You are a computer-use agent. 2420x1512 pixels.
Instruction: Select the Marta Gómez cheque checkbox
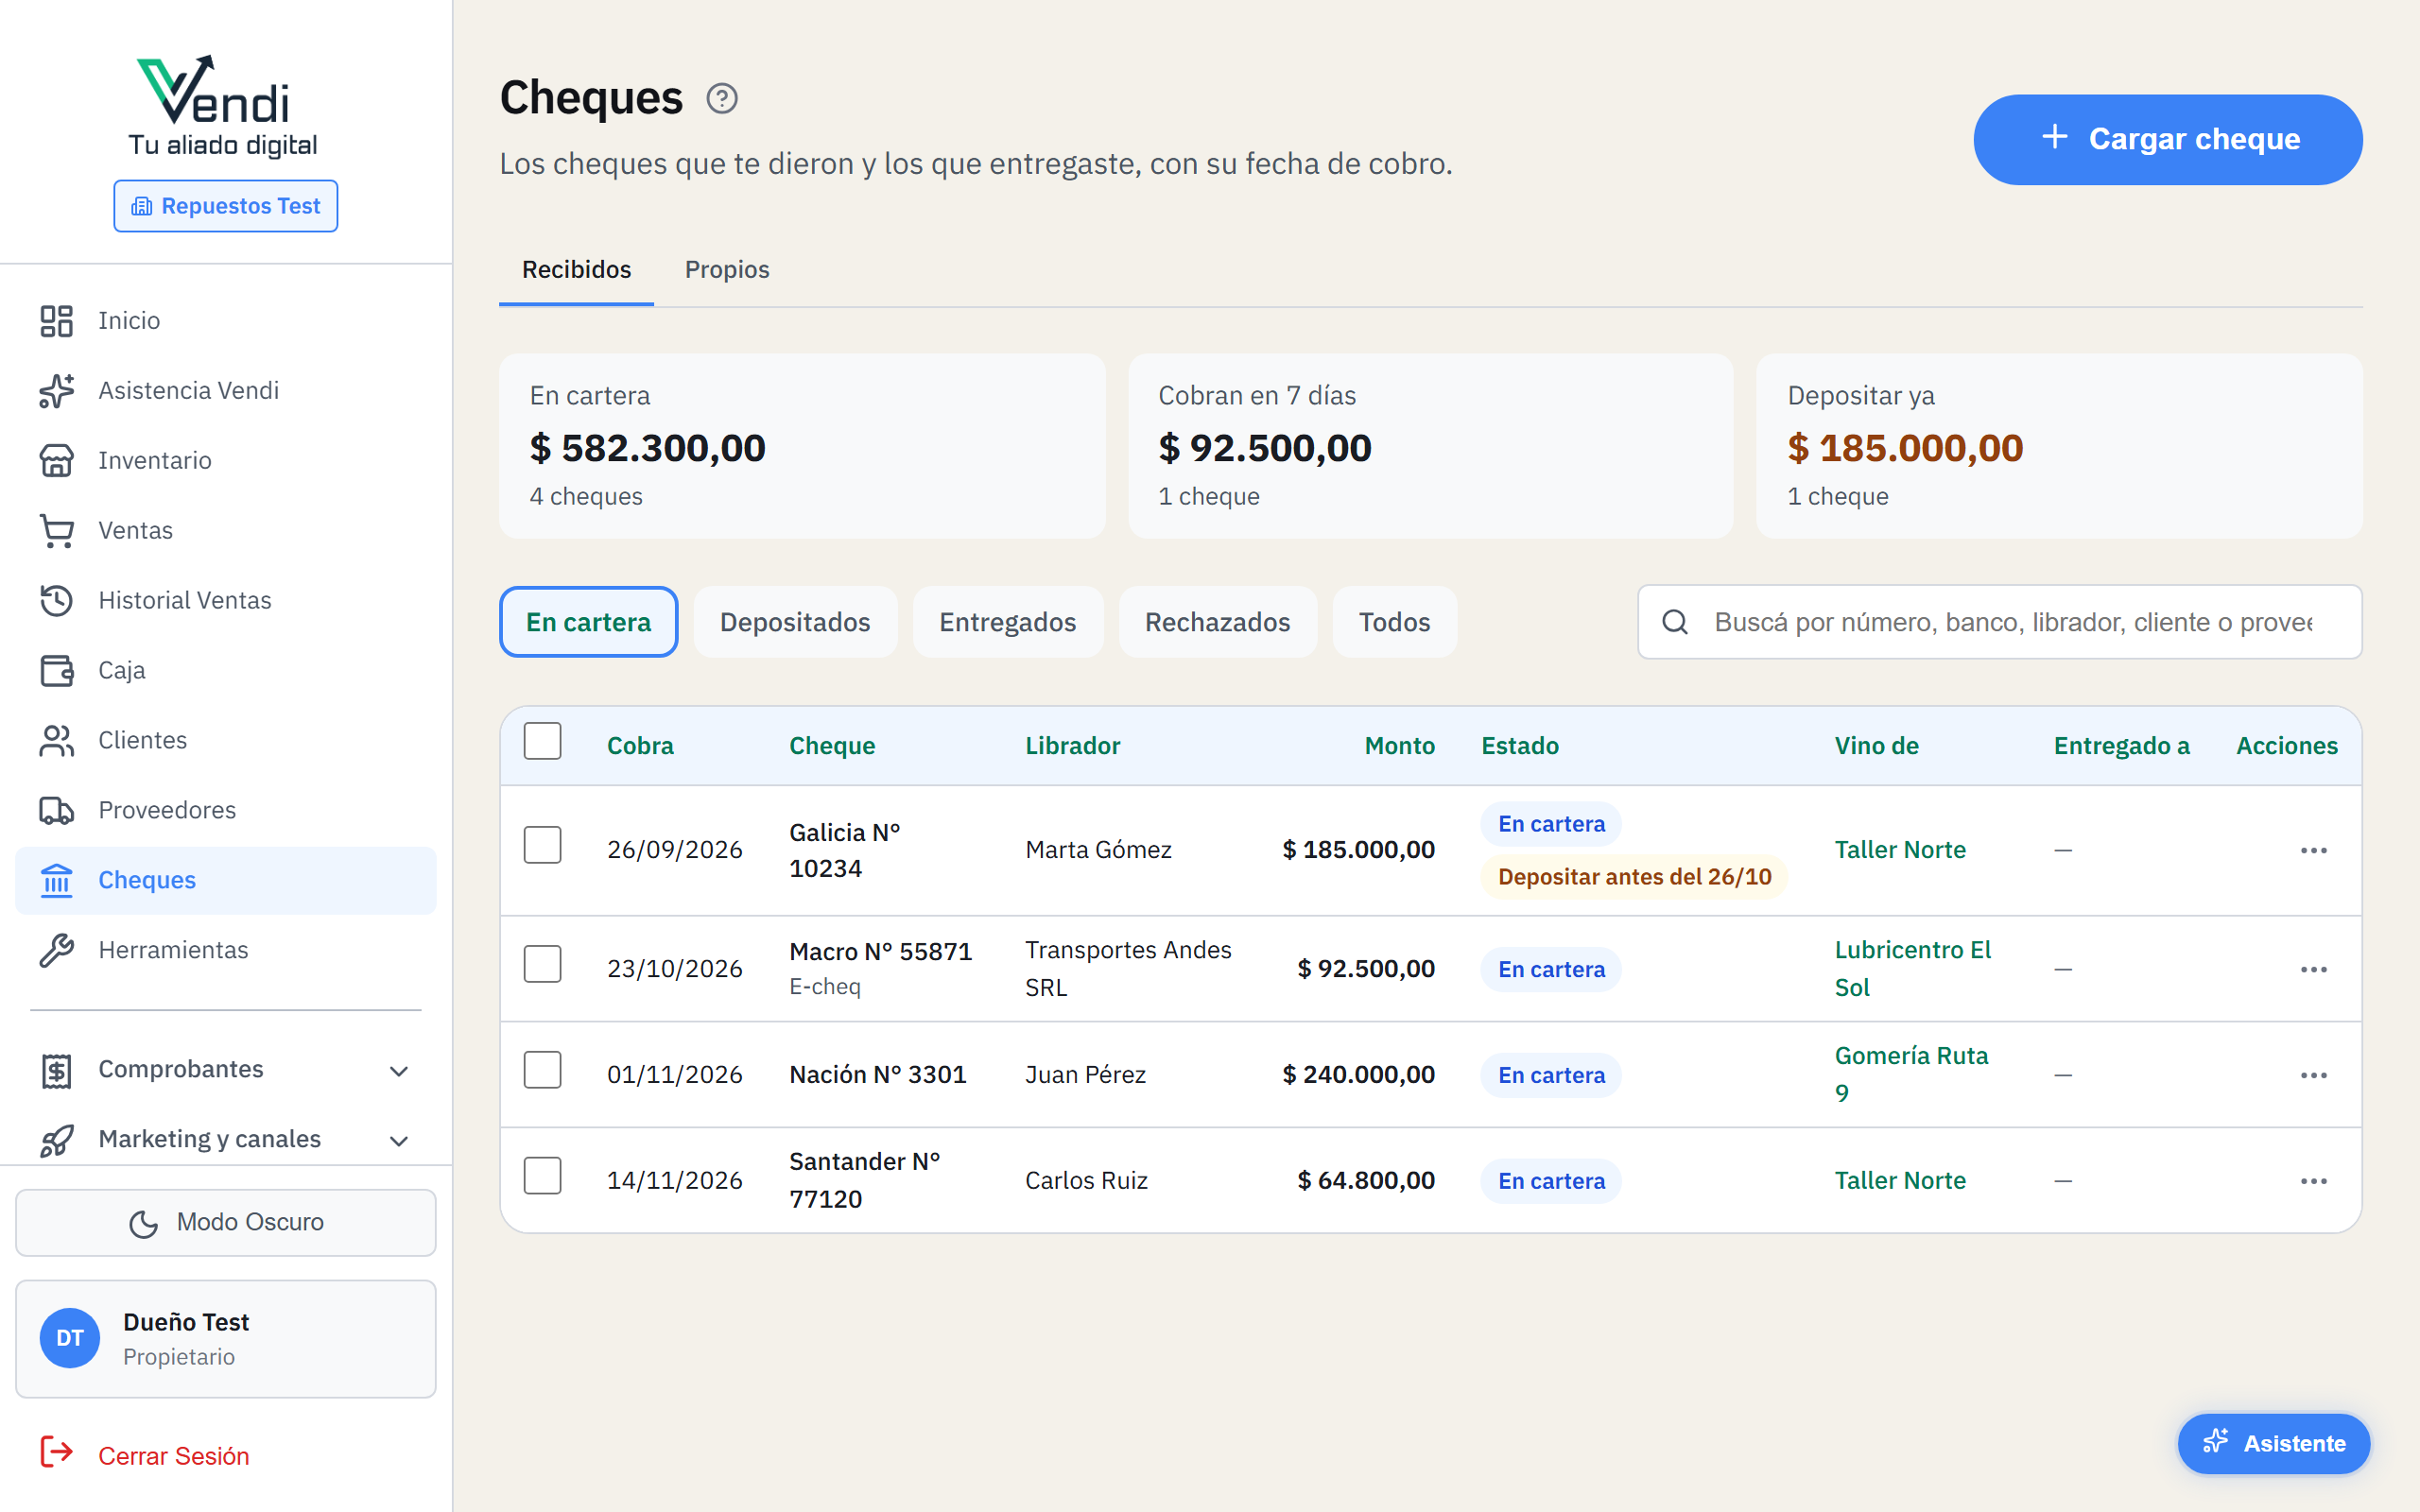pyautogui.click(x=543, y=846)
